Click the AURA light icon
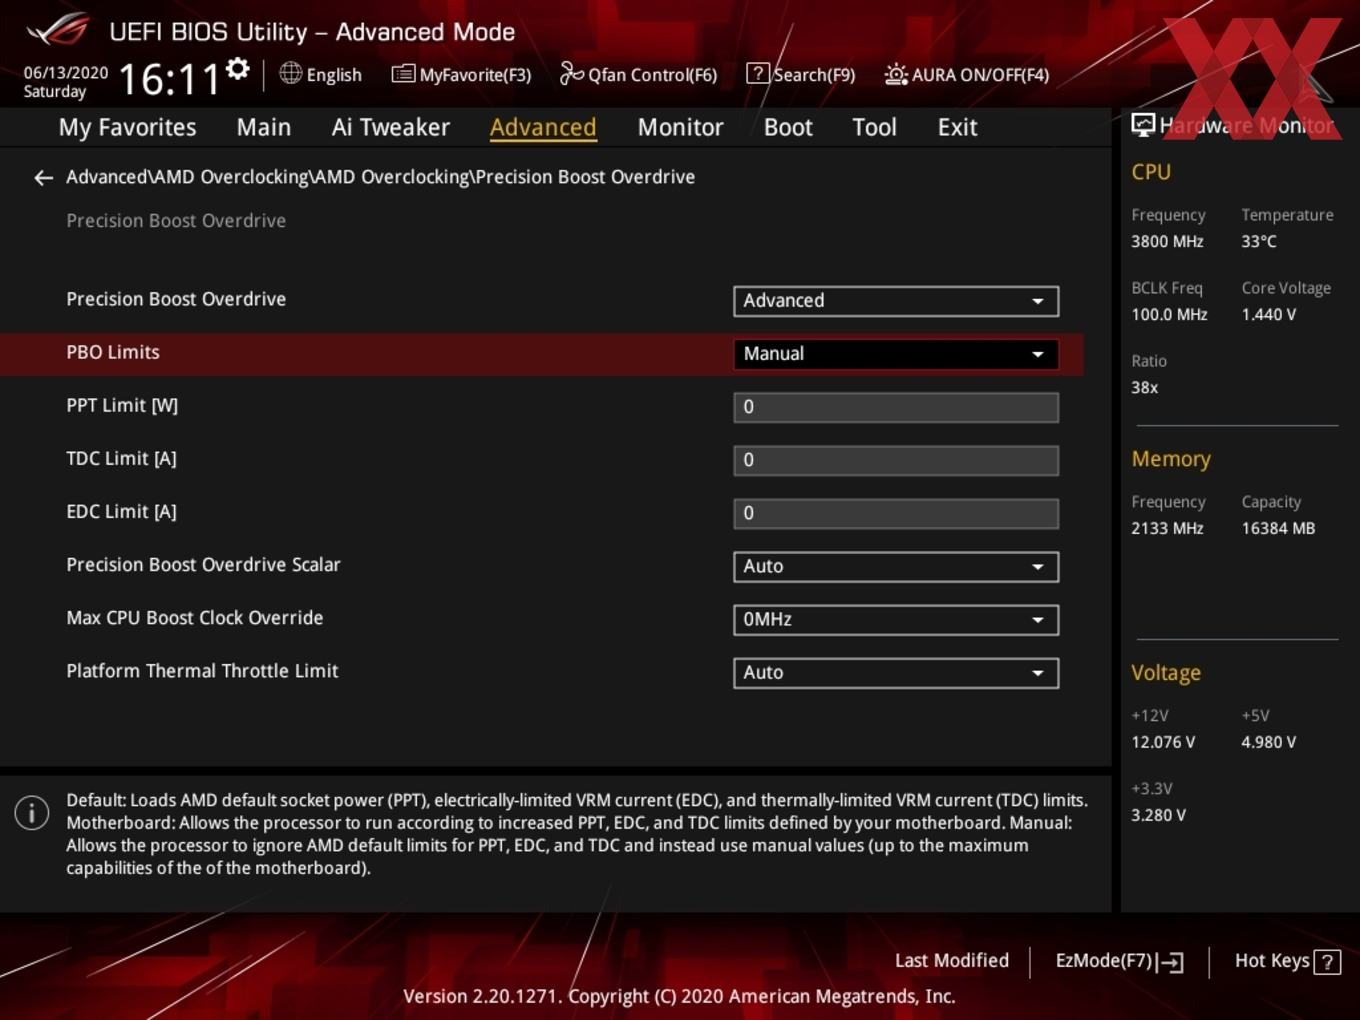The image size is (1360, 1020). point(896,74)
